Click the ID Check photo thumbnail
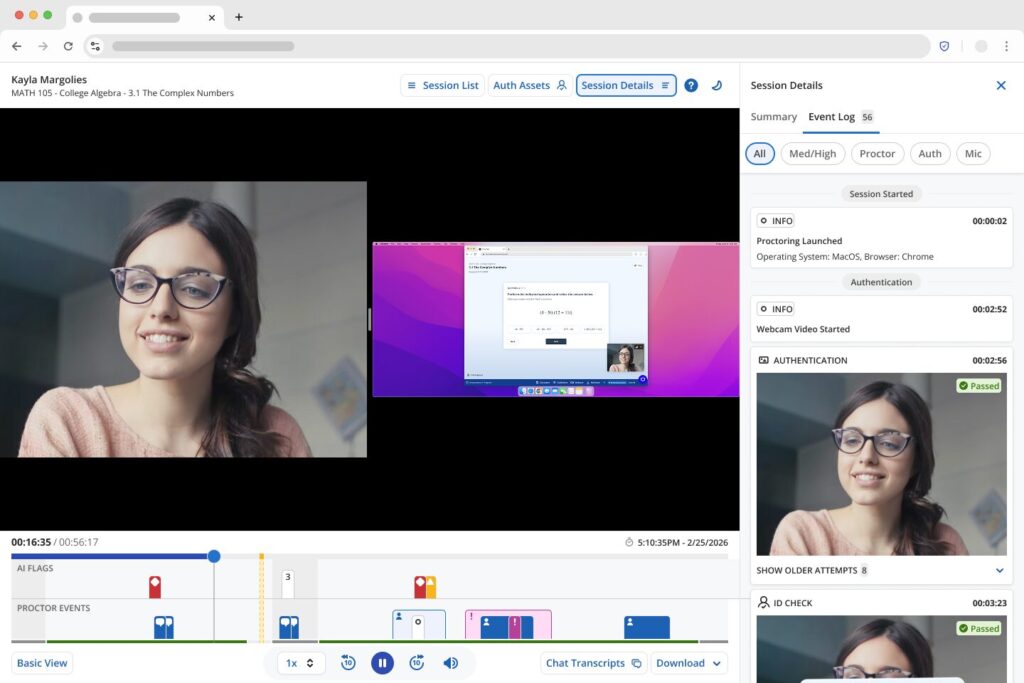Screen dimensions: 1024x683 point(881,649)
